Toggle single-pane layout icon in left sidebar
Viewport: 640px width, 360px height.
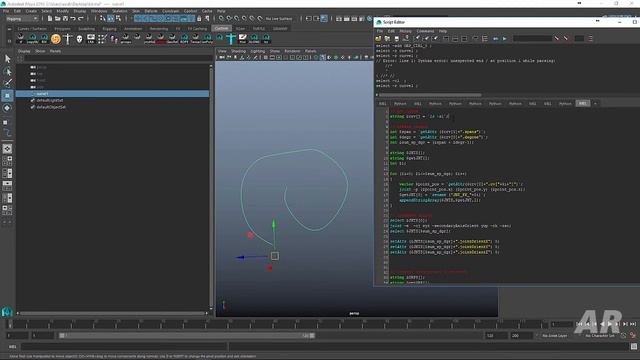click(x=7, y=149)
